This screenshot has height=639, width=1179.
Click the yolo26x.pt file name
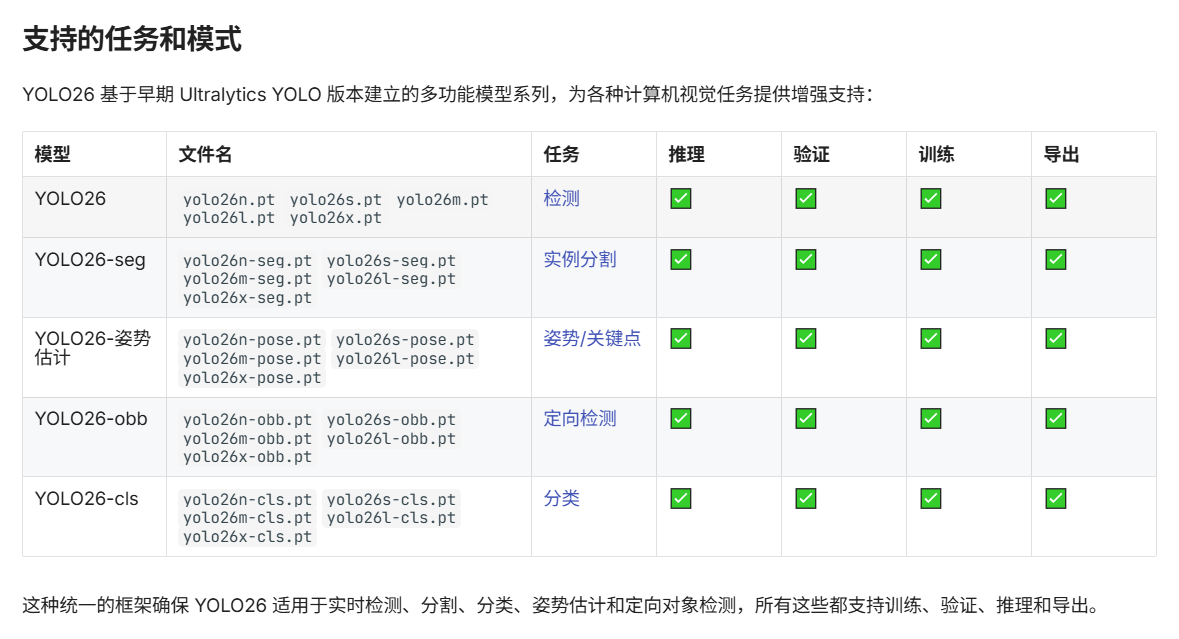(335, 218)
